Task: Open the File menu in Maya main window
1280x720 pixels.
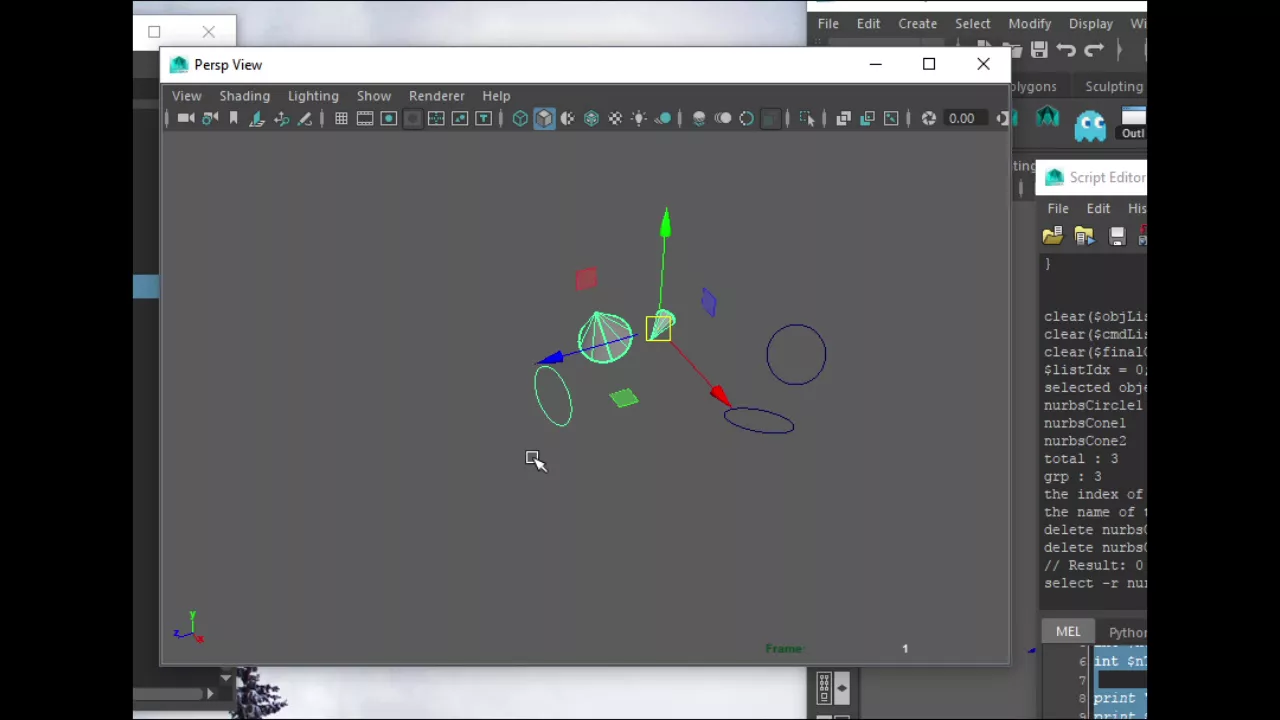Action: click(x=828, y=24)
